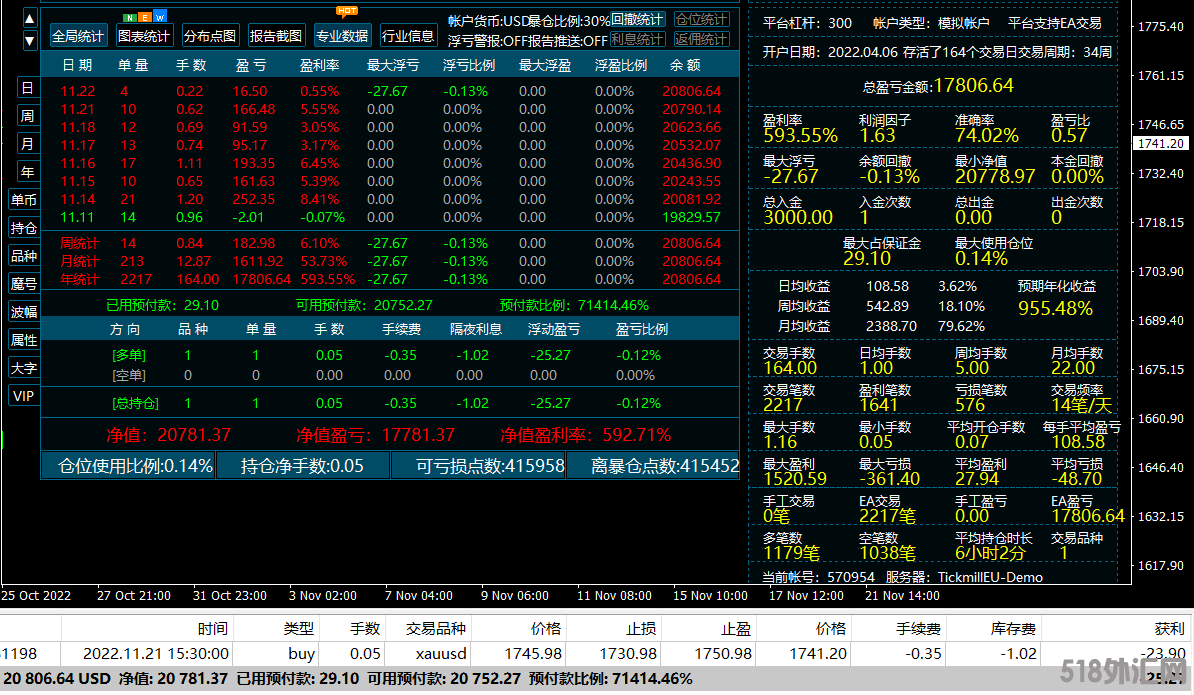Viewport: 1194px width, 695px height.
Task: Select 利息统计 interest statistics
Action: (x=637, y=39)
